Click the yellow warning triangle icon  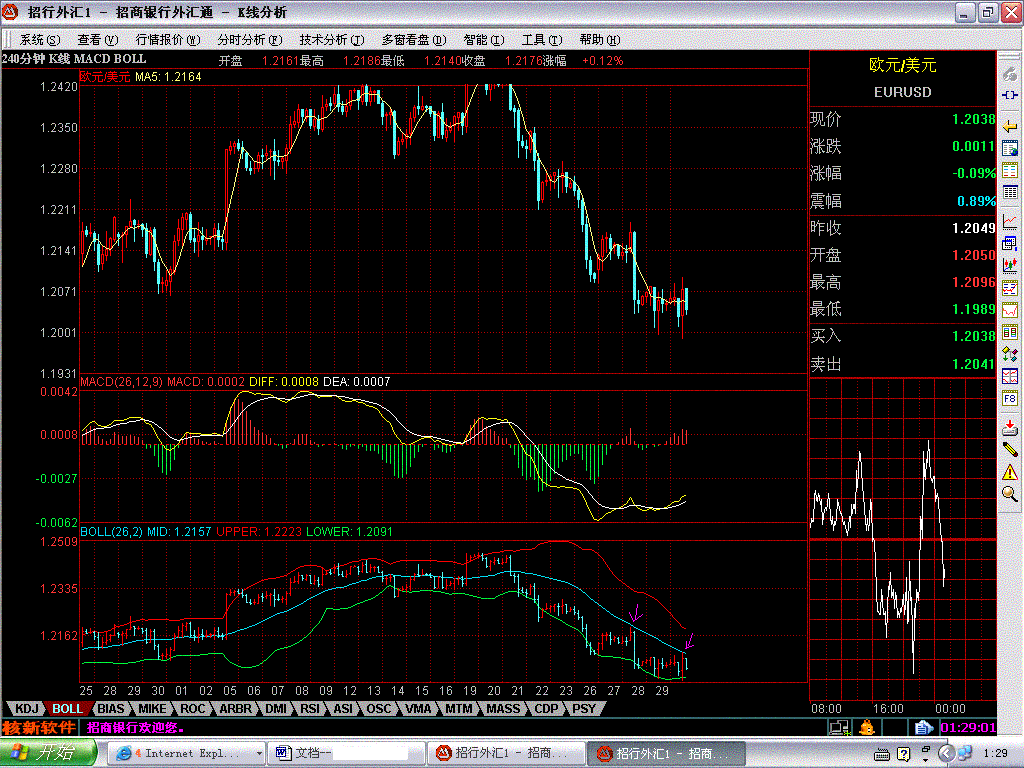click(1010, 471)
